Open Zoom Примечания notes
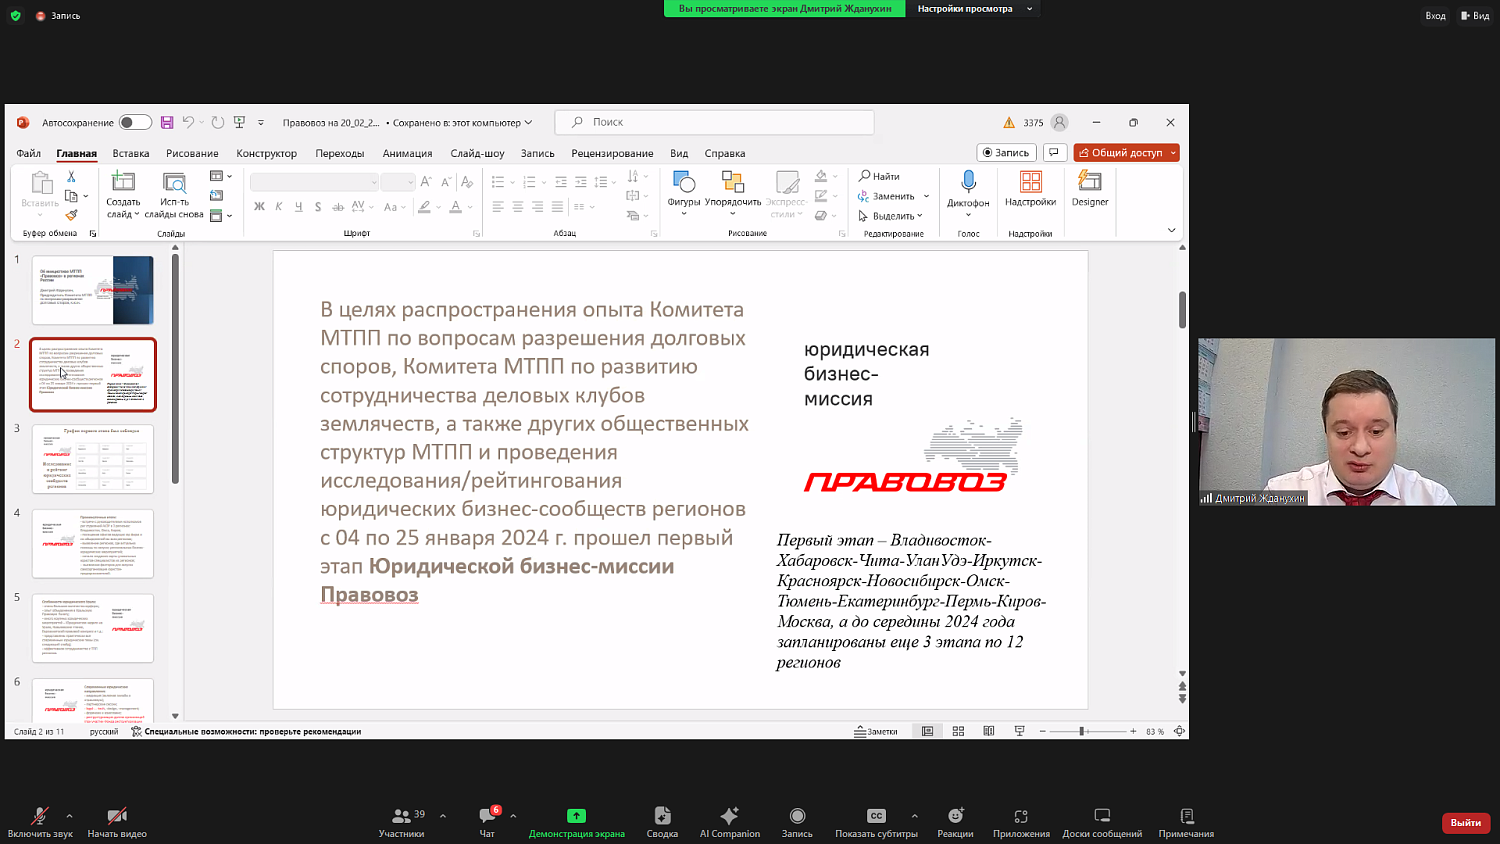The width and height of the screenshot is (1500, 844). coord(1186,822)
